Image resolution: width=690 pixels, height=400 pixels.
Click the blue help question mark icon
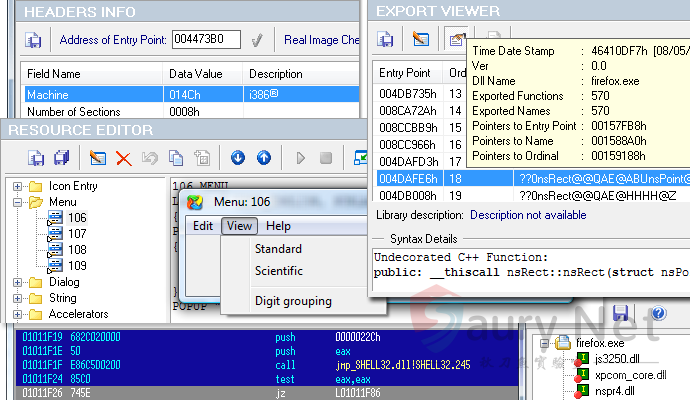click(x=658, y=313)
